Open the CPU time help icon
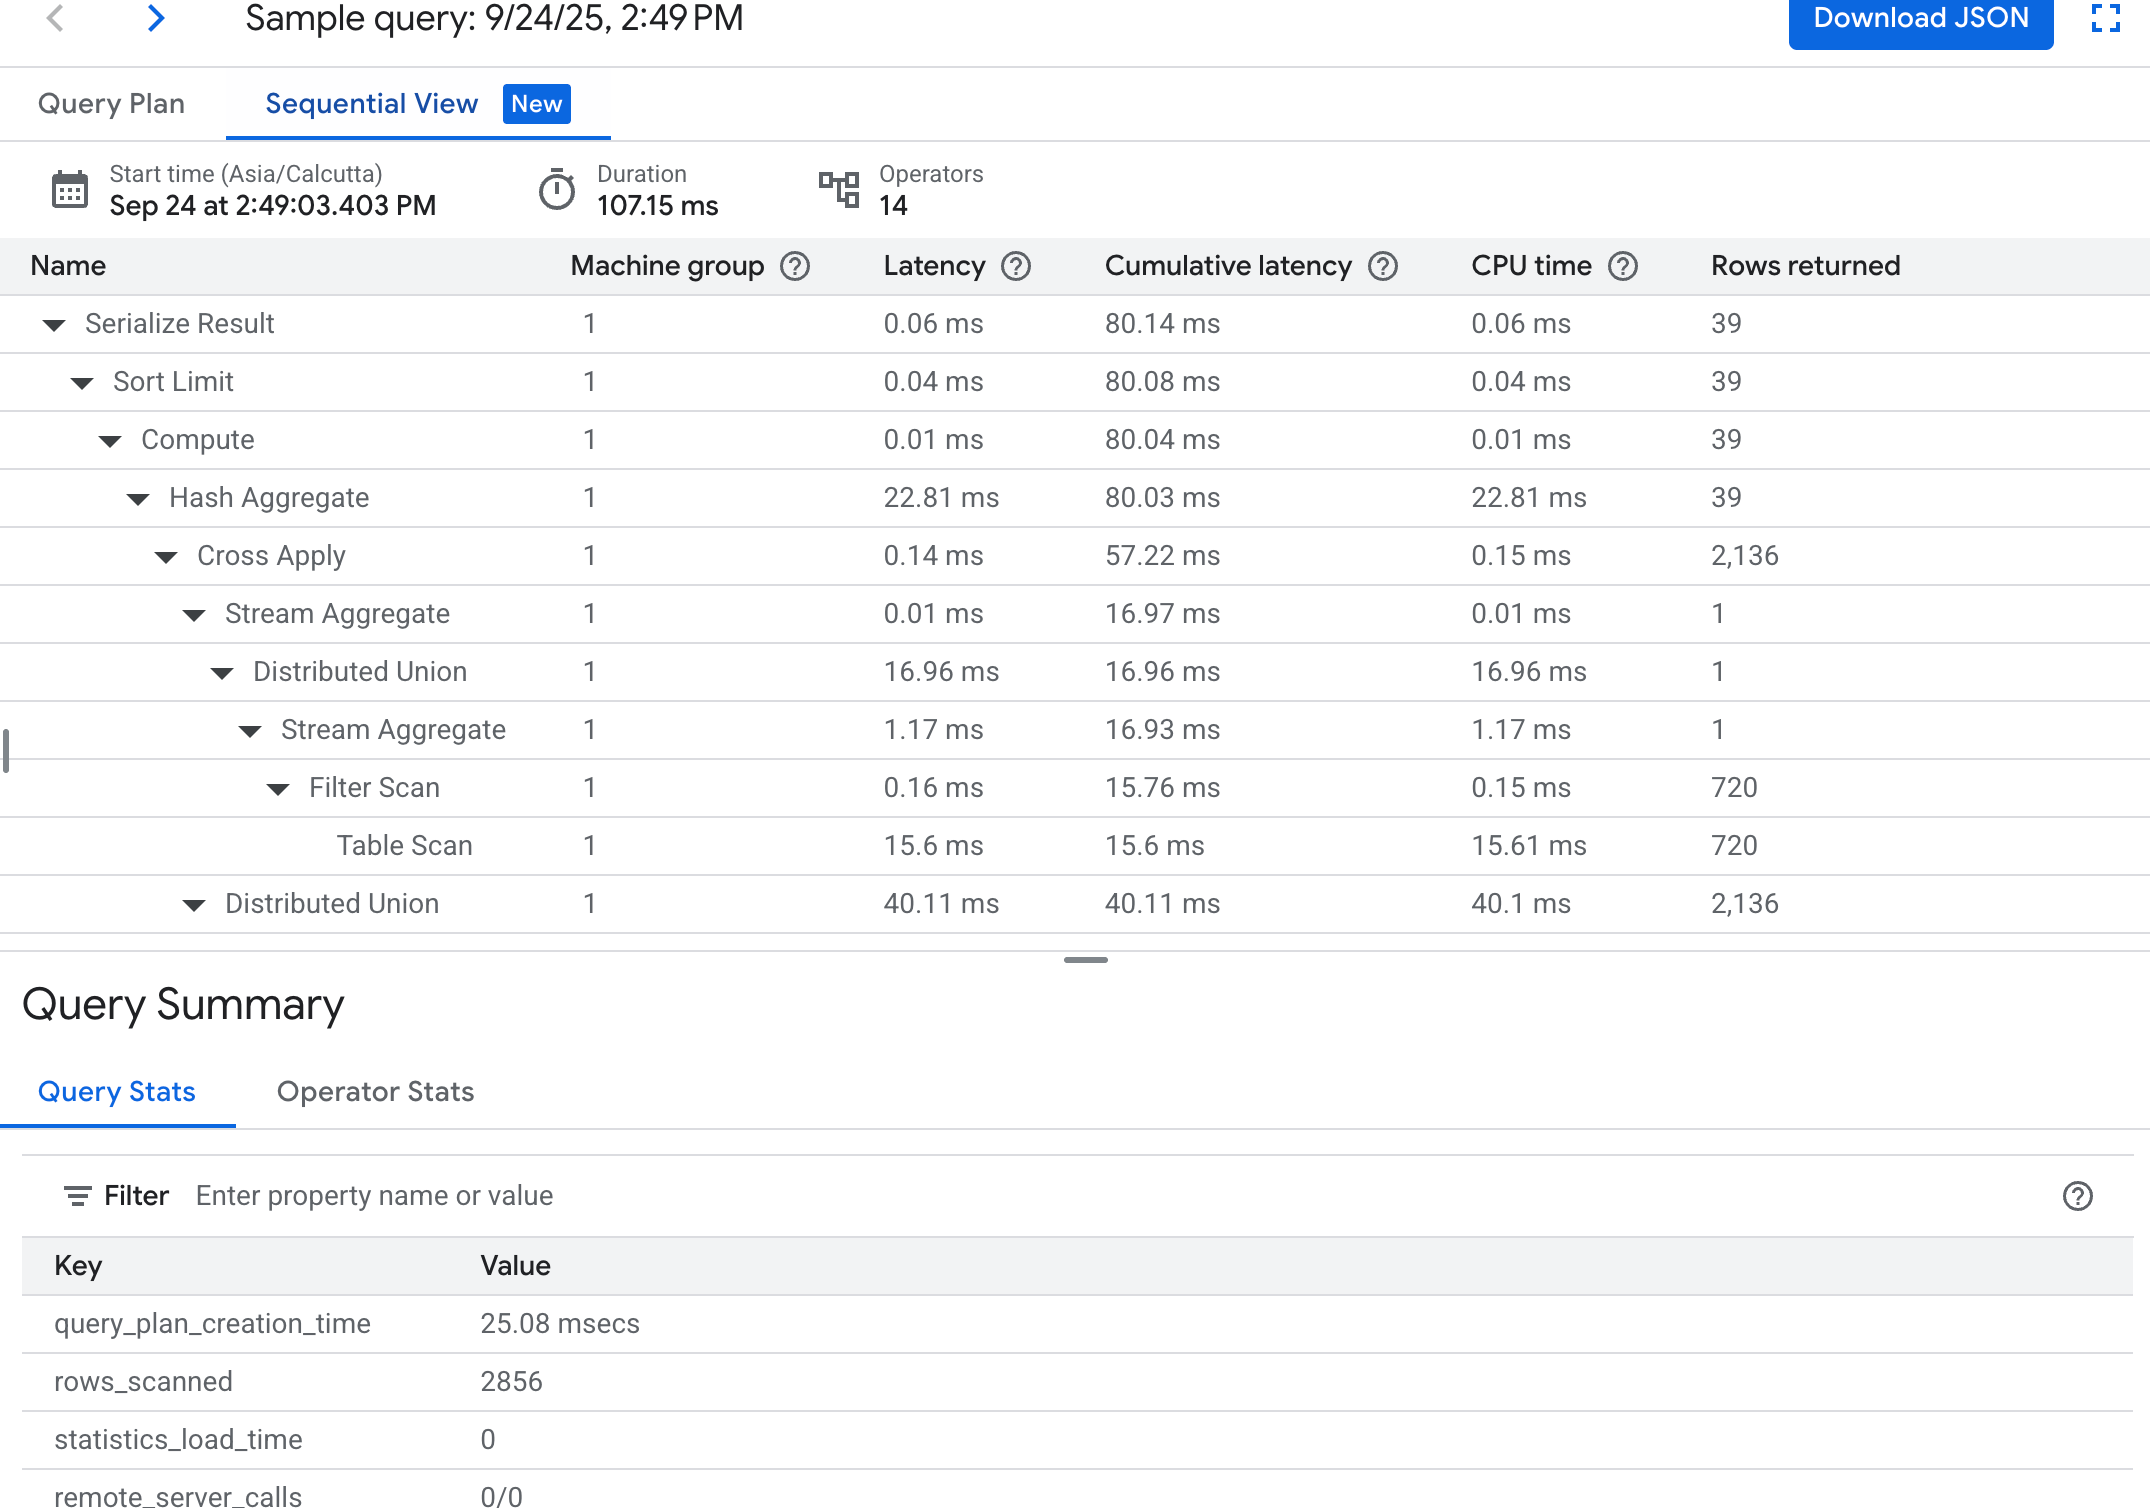Screen dimensions: 2150x1508 (1623, 266)
